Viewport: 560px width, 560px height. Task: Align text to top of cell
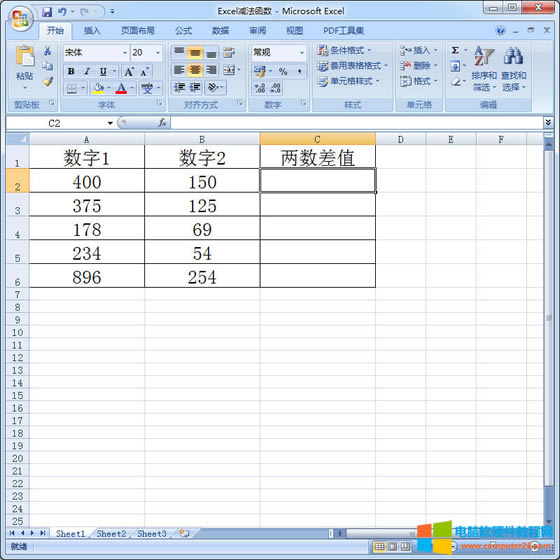click(179, 52)
